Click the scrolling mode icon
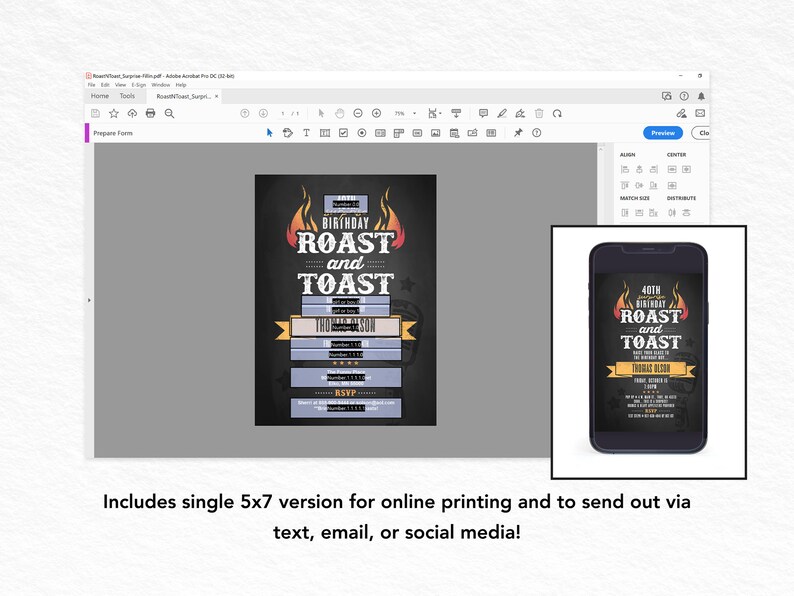 pyautogui.click(x=456, y=113)
